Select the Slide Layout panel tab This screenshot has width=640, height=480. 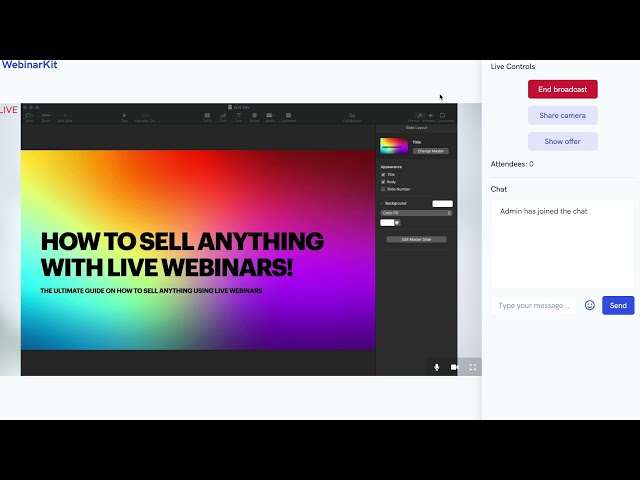416,128
